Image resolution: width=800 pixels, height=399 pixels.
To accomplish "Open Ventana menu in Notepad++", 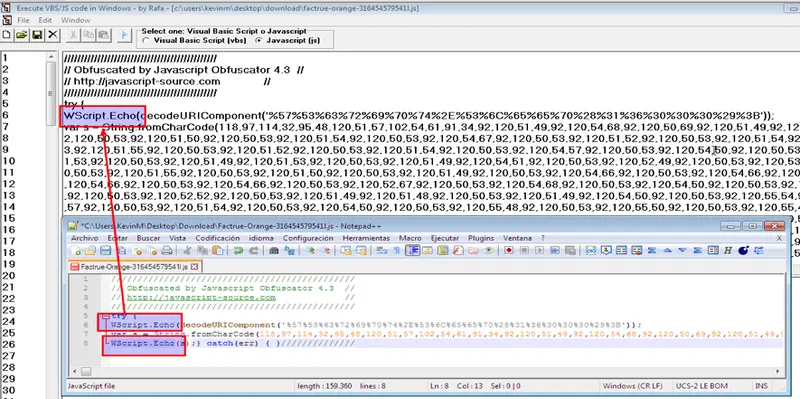I will click(x=517, y=238).
